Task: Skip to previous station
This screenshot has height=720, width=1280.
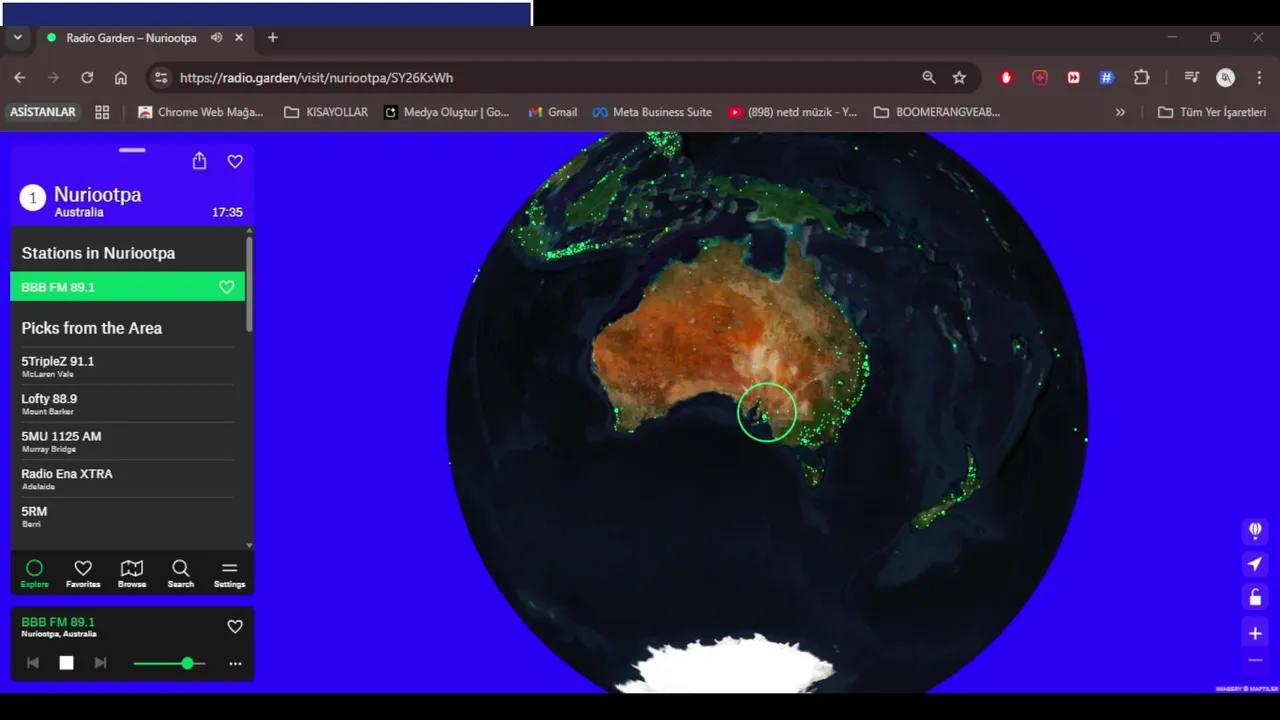Action: pyautogui.click(x=33, y=663)
